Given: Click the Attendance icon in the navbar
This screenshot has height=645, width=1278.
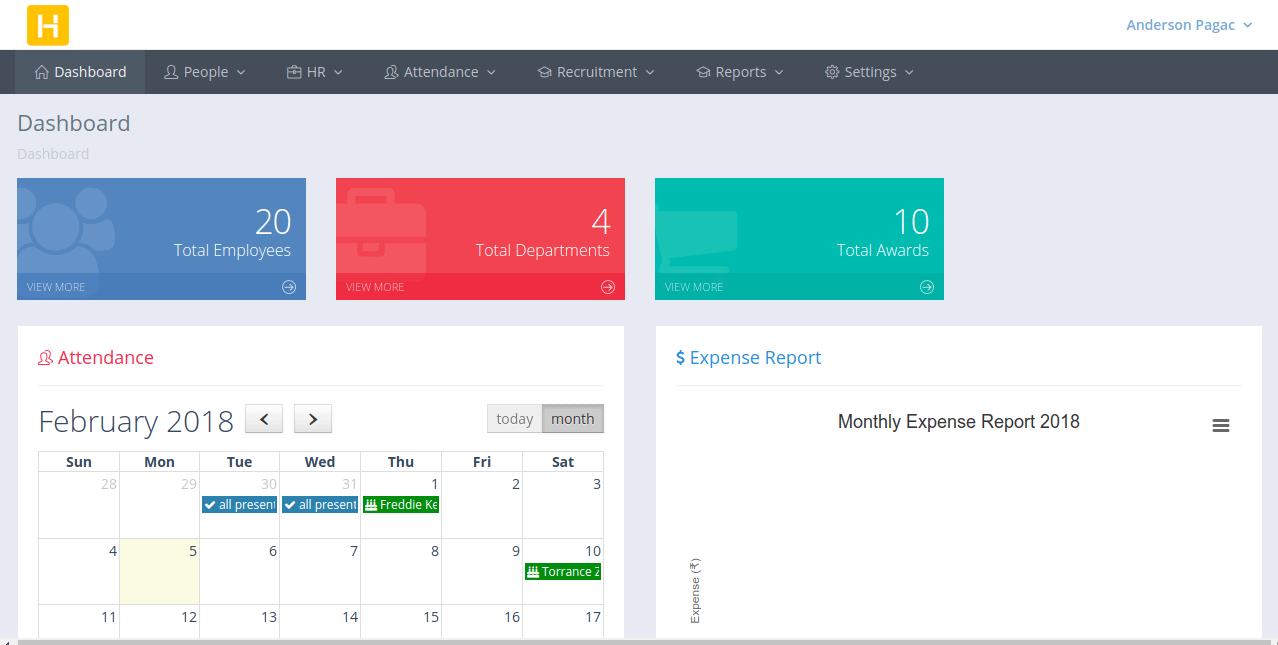Looking at the screenshot, I should [390, 71].
